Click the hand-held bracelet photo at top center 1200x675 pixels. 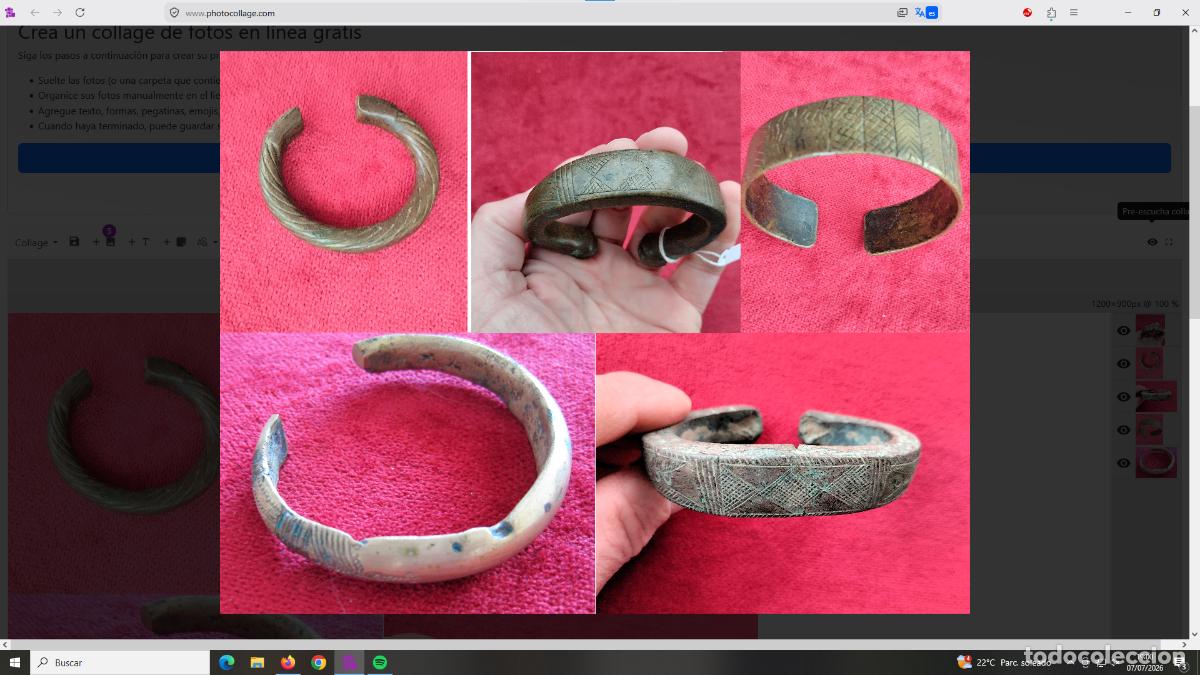(x=606, y=191)
